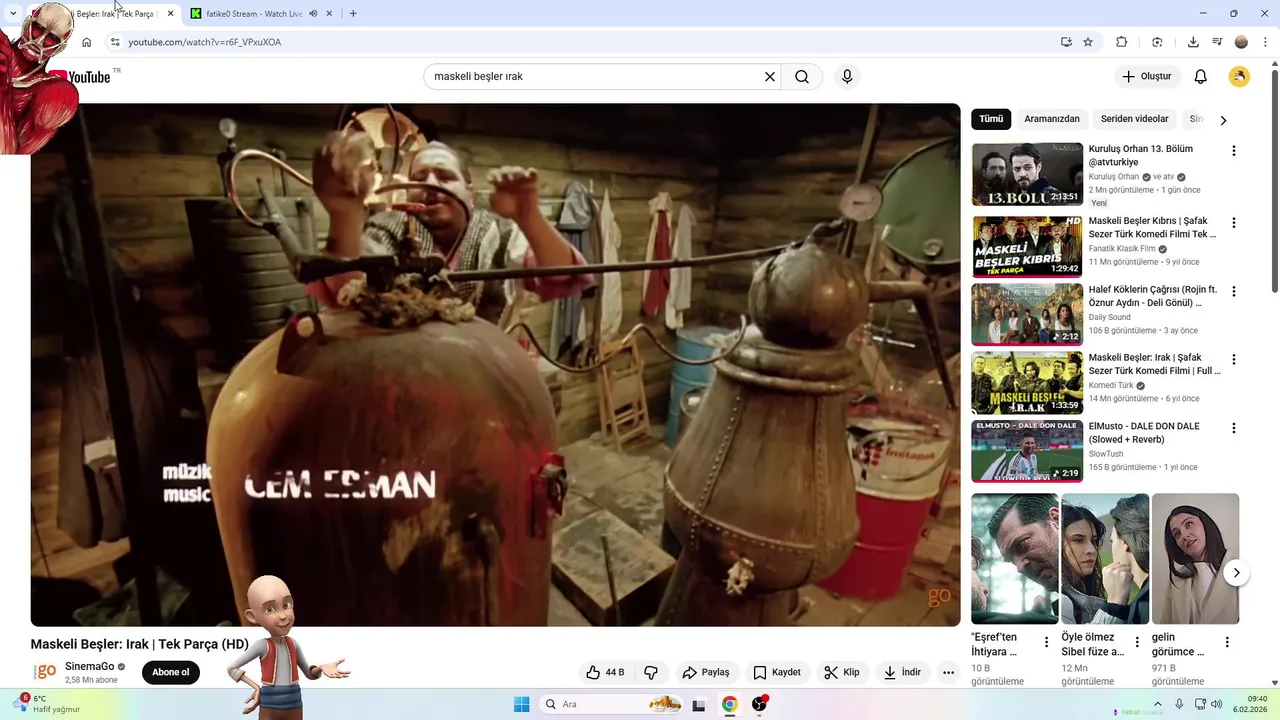Open Maskeli Beşler Kıbrıs thumbnail
Screen dimensions: 1280x720
pos(1027,246)
